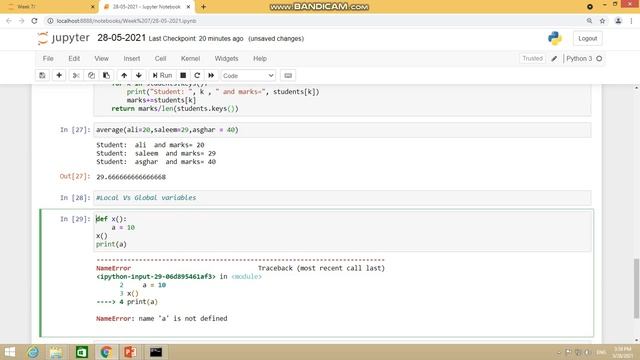Click the pencil edit mode icon

pyautogui.click(x=554, y=59)
